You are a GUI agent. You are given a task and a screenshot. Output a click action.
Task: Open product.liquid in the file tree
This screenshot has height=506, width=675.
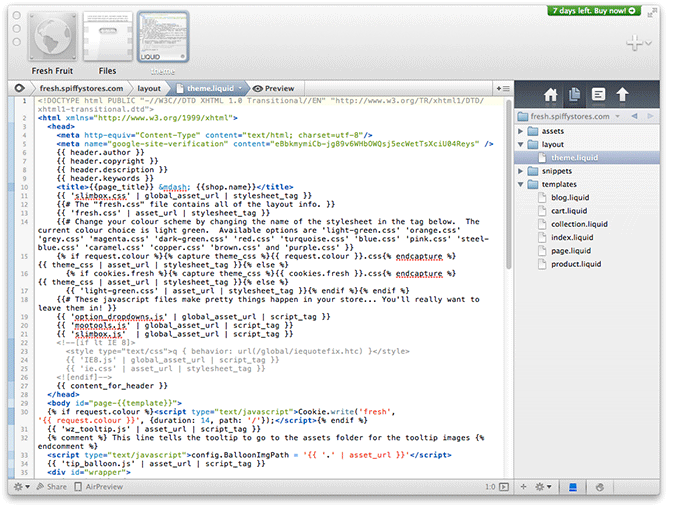pyautogui.click(x=576, y=264)
